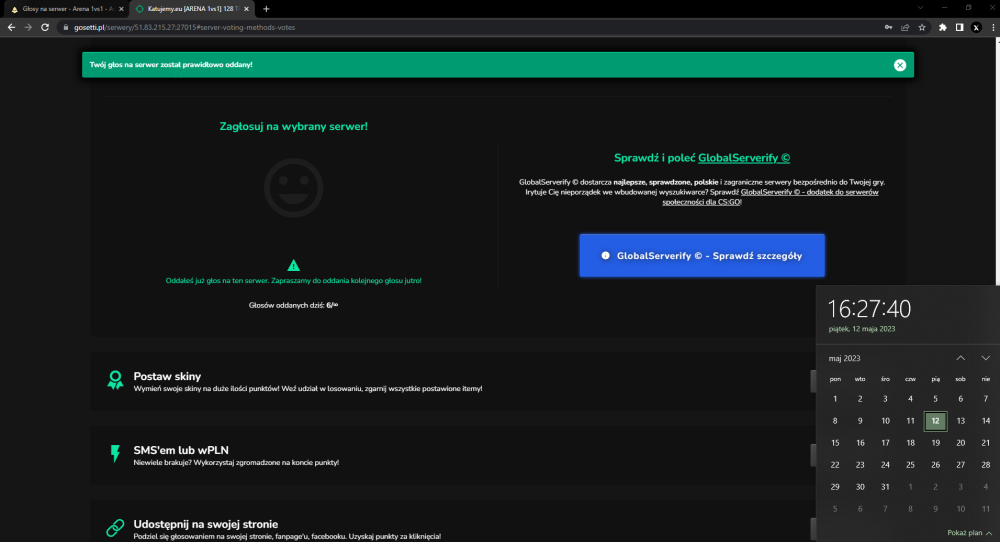Toggle the browser side panel

tap(959, 27)
